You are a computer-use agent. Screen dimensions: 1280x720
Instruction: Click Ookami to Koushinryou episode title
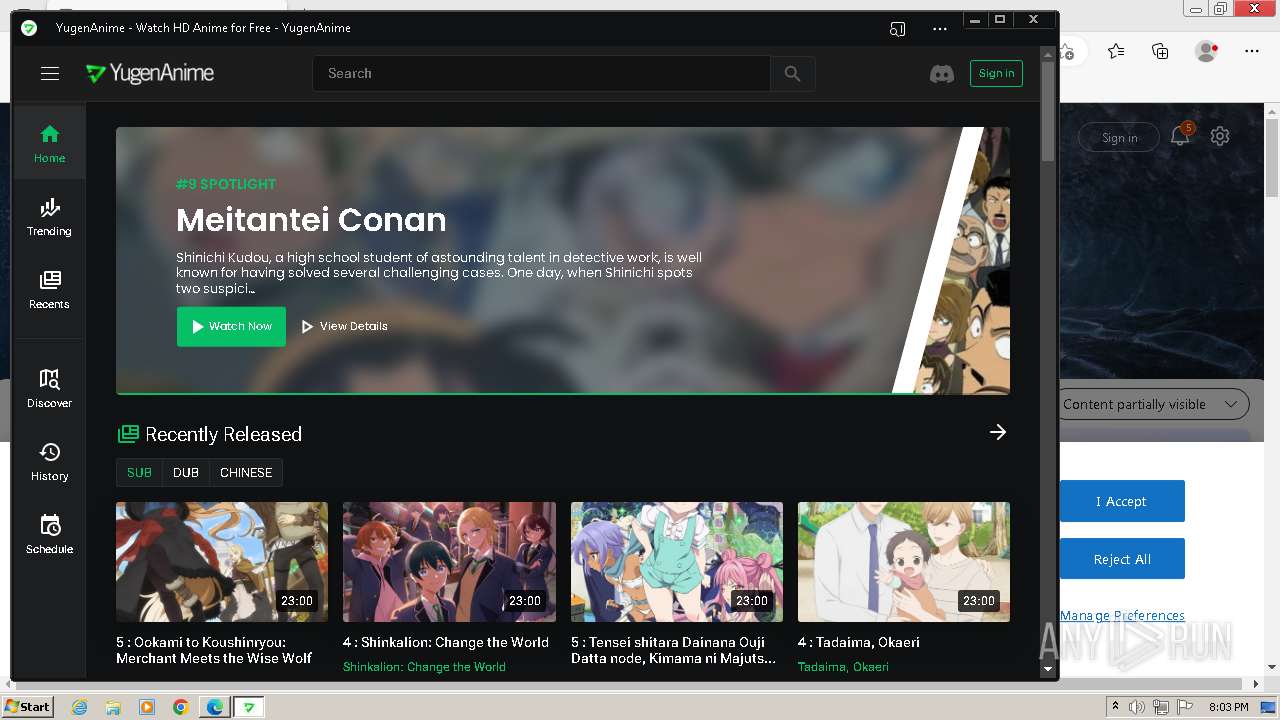tap(214, 650)
